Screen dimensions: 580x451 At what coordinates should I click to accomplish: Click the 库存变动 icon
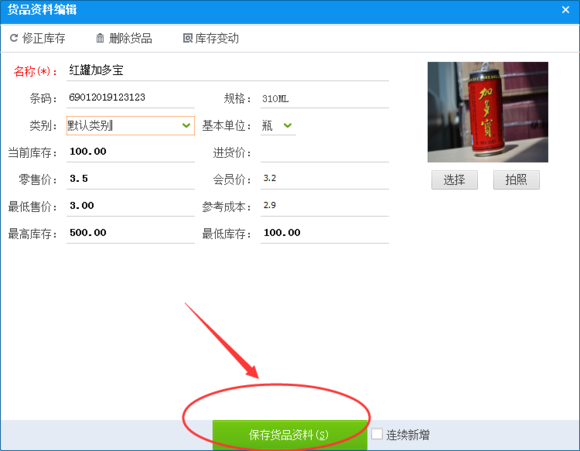188,38
